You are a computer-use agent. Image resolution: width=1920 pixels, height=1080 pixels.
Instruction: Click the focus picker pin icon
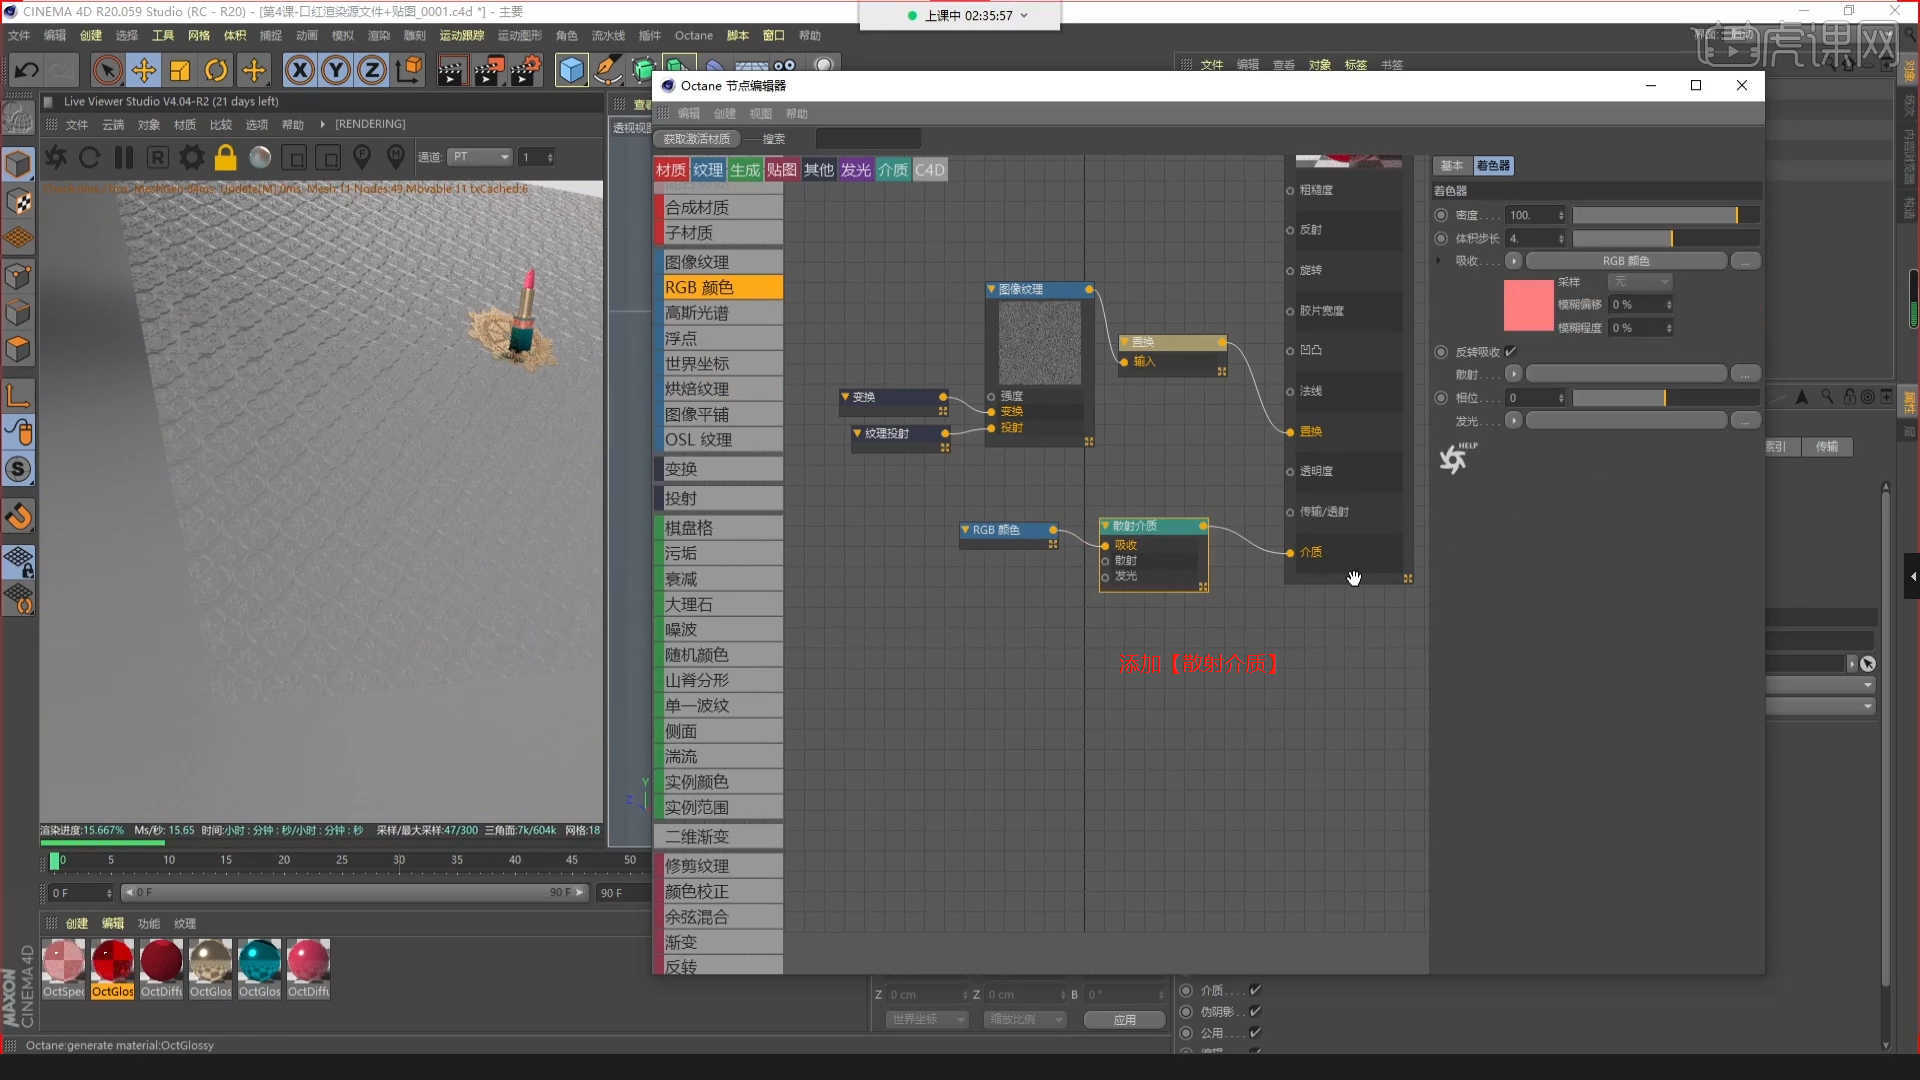[362, 157]
